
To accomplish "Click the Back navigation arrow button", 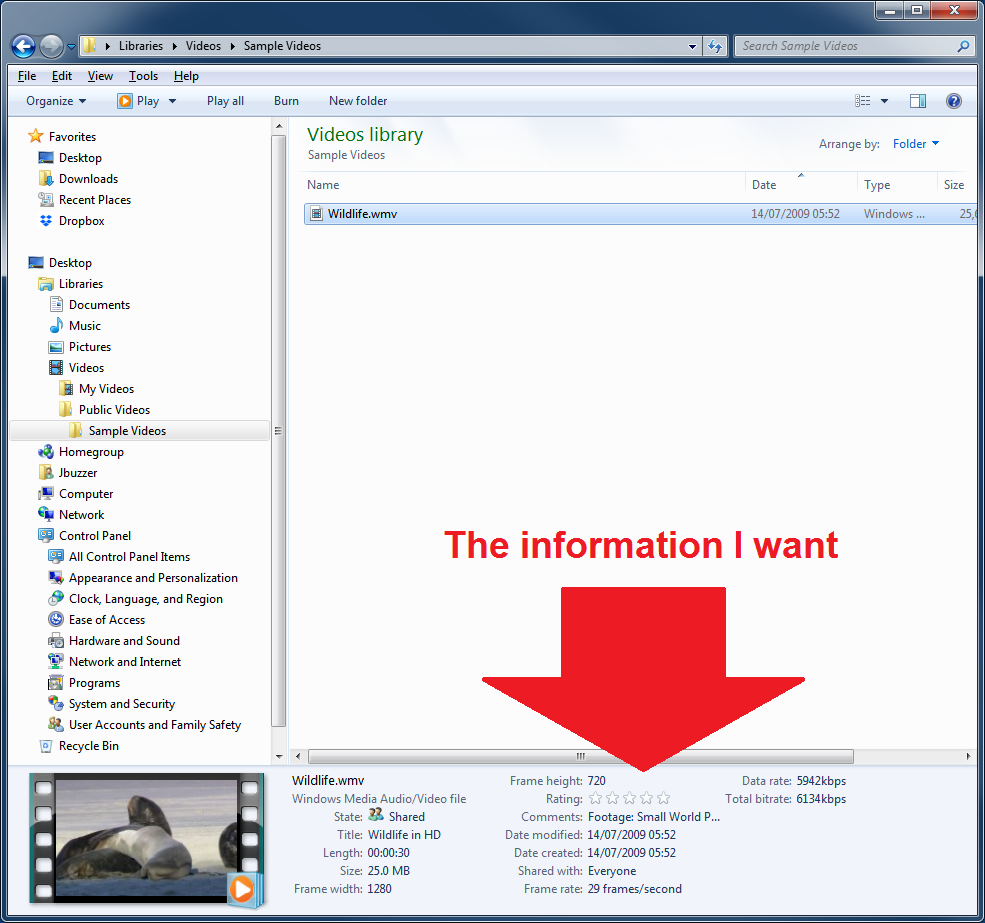I will (24, 46).
